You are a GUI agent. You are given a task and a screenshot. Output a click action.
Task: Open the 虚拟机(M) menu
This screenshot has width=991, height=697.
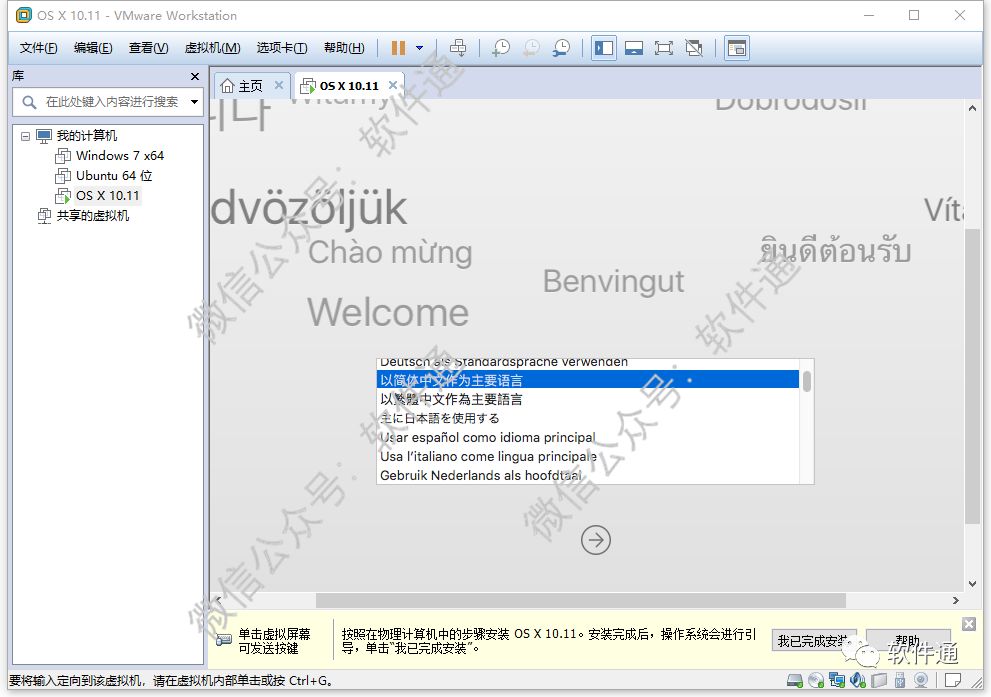tap(212, 48)
